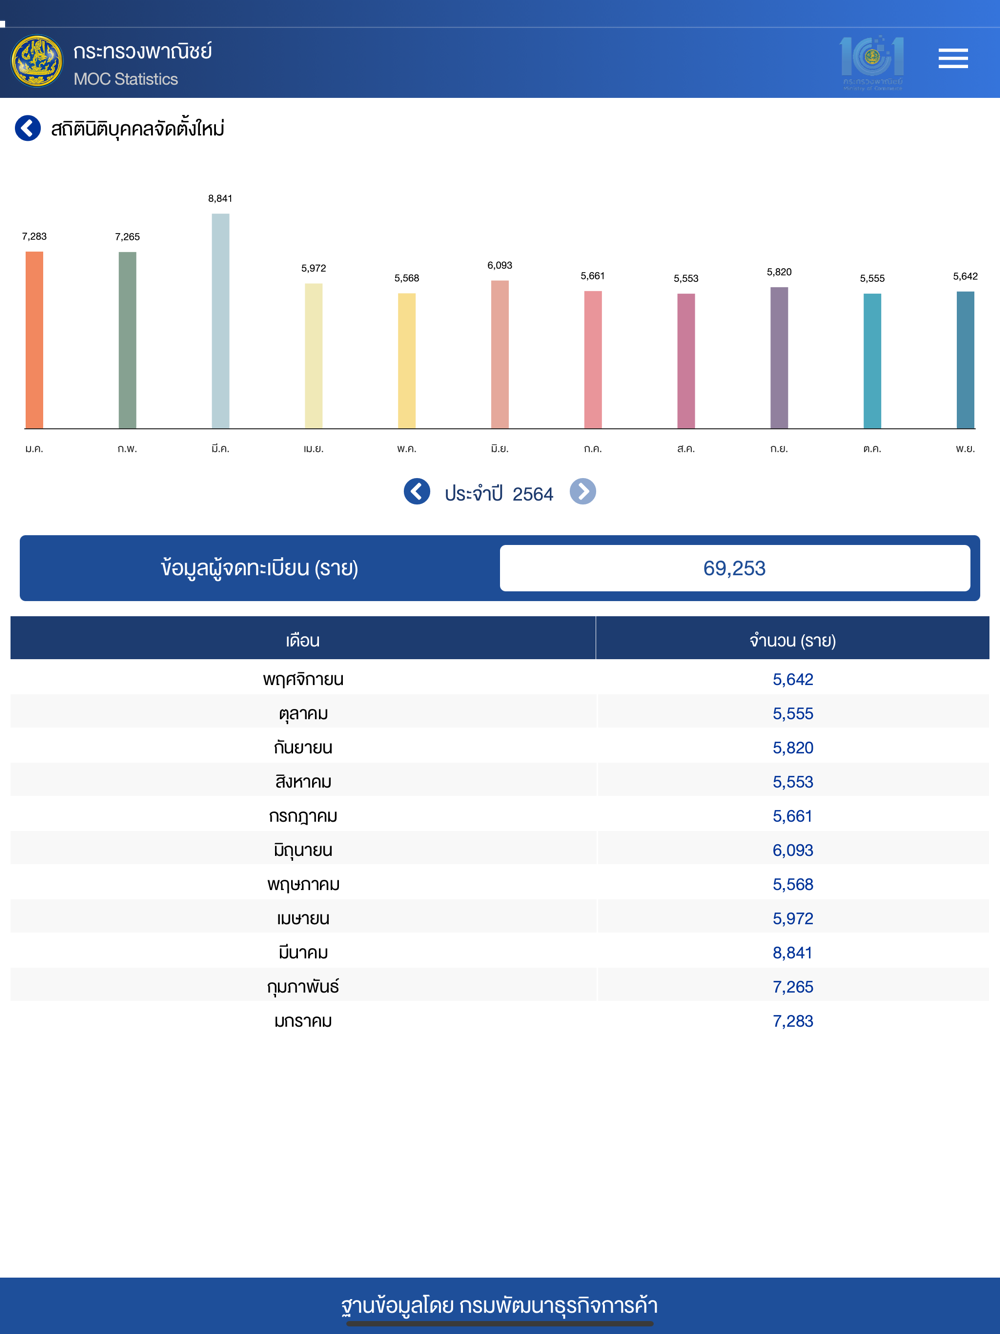The image size is (1000, 1334).
Task: Select the teal ต.ค. bar in chart
Action: [872, 361]
